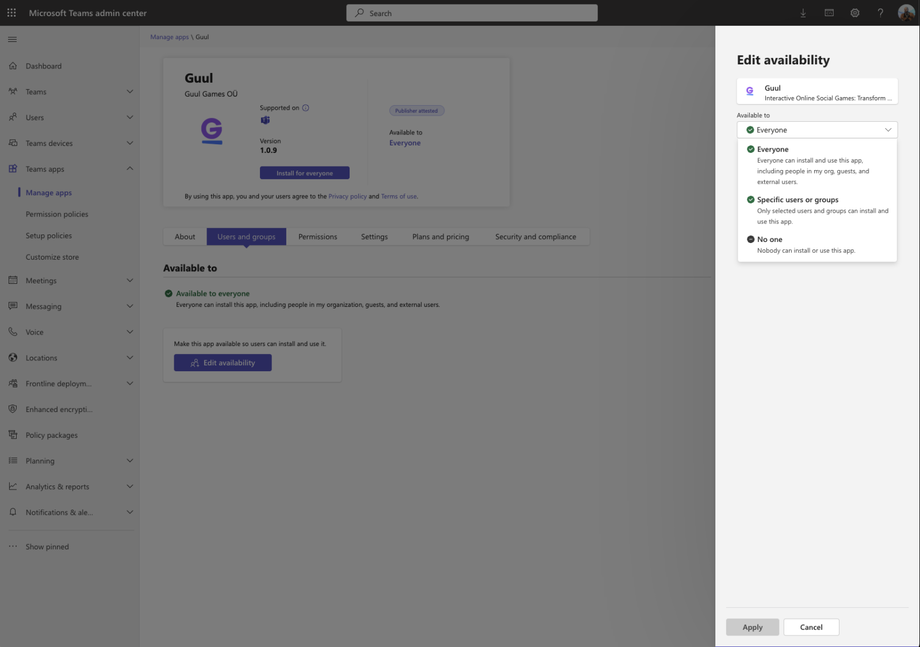The image size is (920, 647).
Task: Click the Messaging chat icon
Action: [13, 306]
